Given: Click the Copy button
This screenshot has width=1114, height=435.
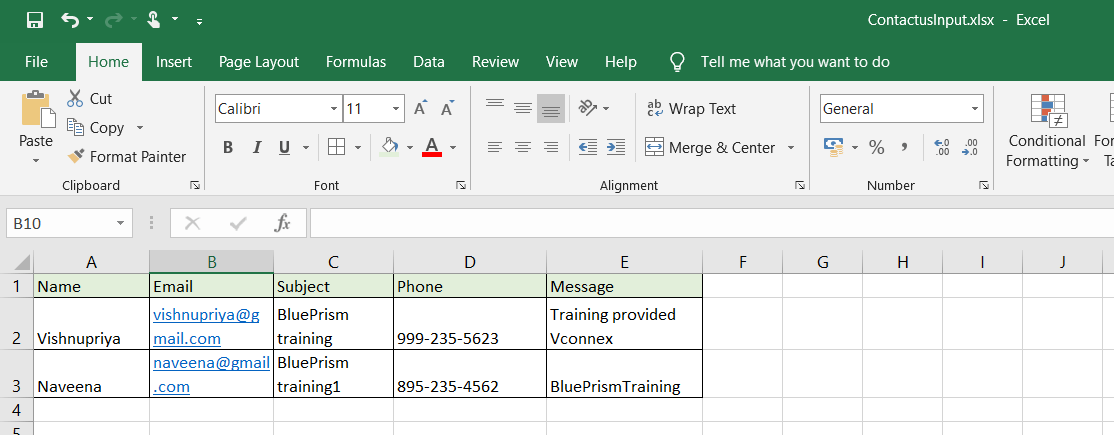Looking at the screenshot, I should pos(96,128).
